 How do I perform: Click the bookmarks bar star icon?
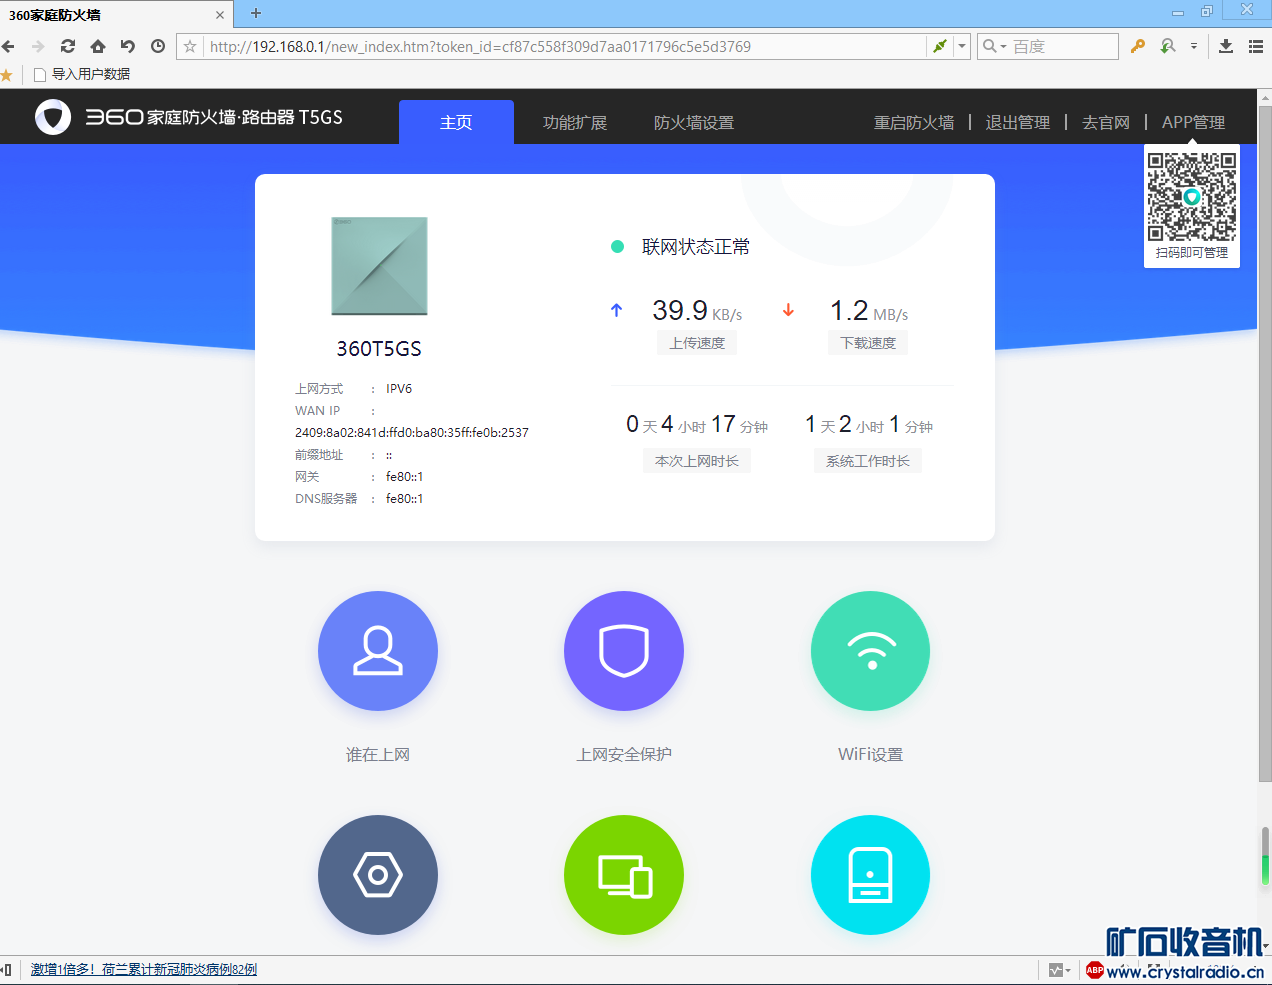click(7, 74)
